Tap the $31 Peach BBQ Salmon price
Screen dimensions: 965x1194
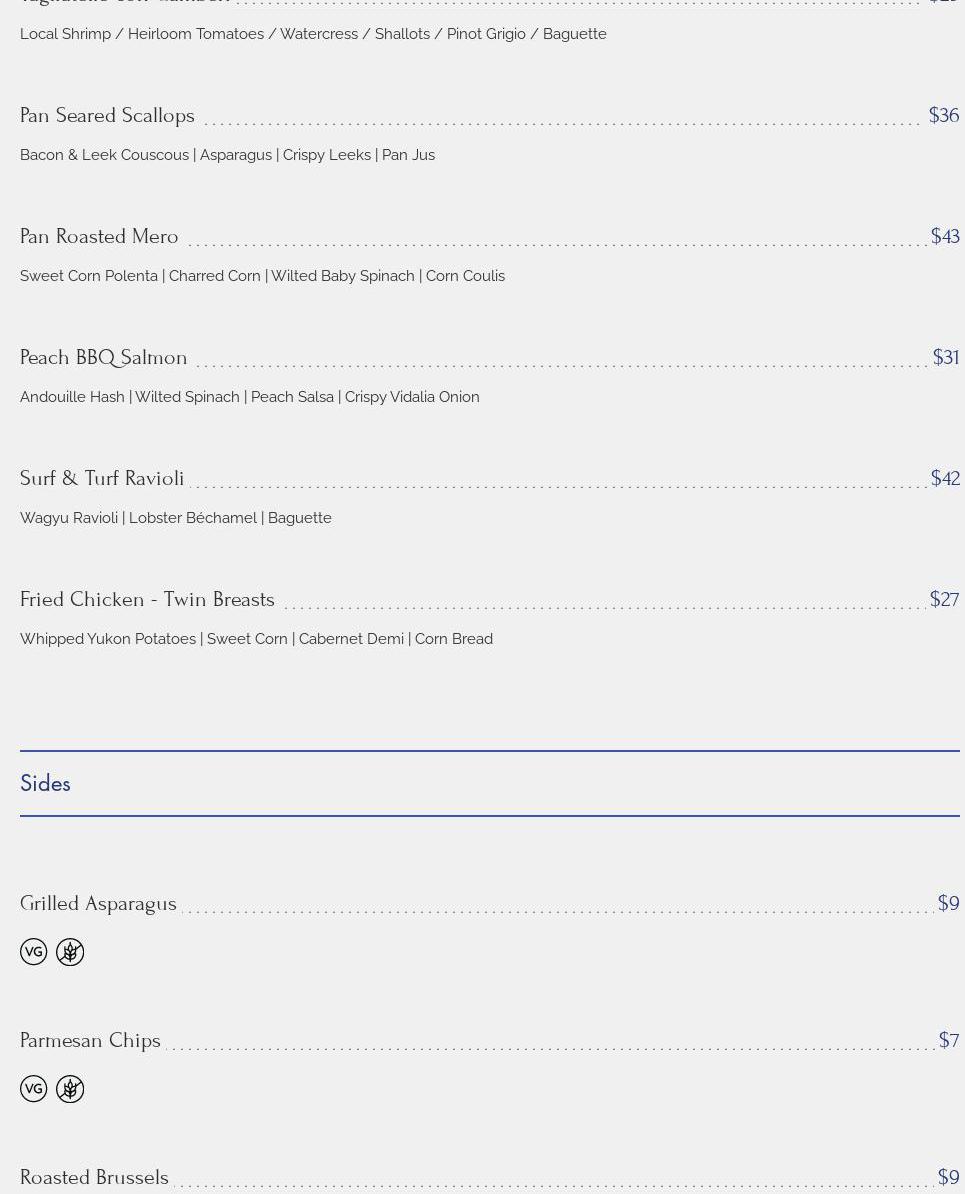point(945,358)
